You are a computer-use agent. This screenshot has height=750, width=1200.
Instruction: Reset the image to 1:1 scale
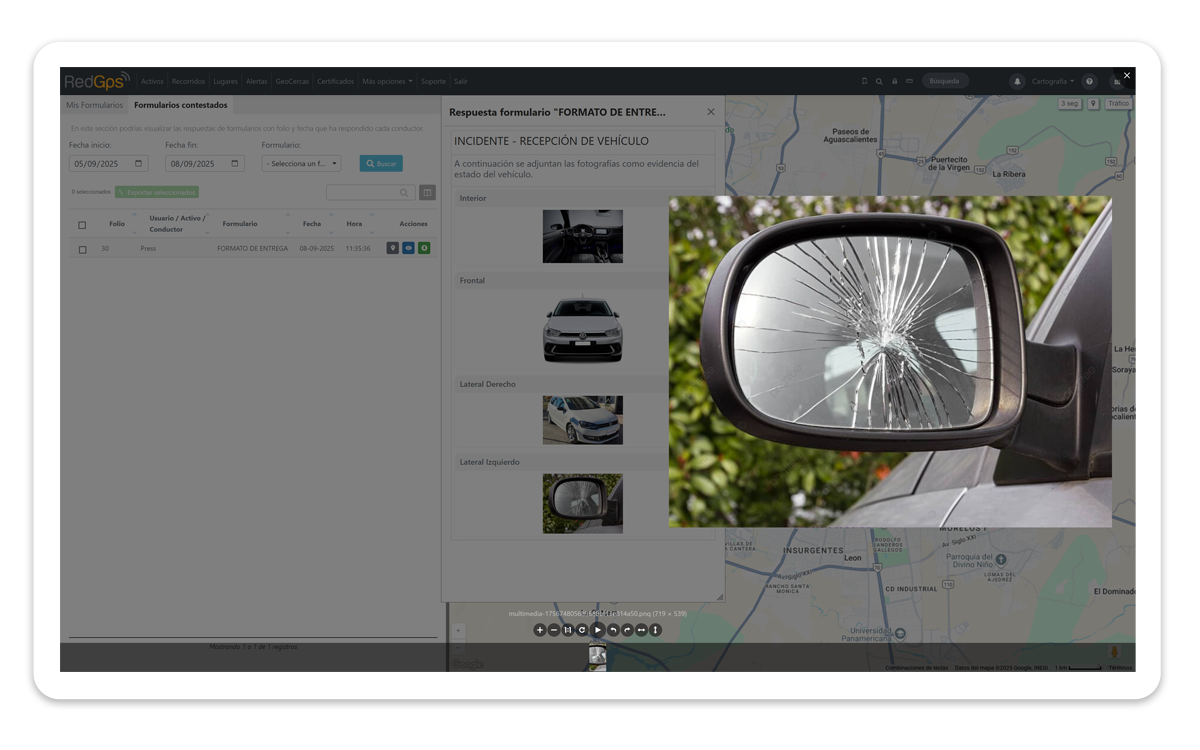point(568,630)
